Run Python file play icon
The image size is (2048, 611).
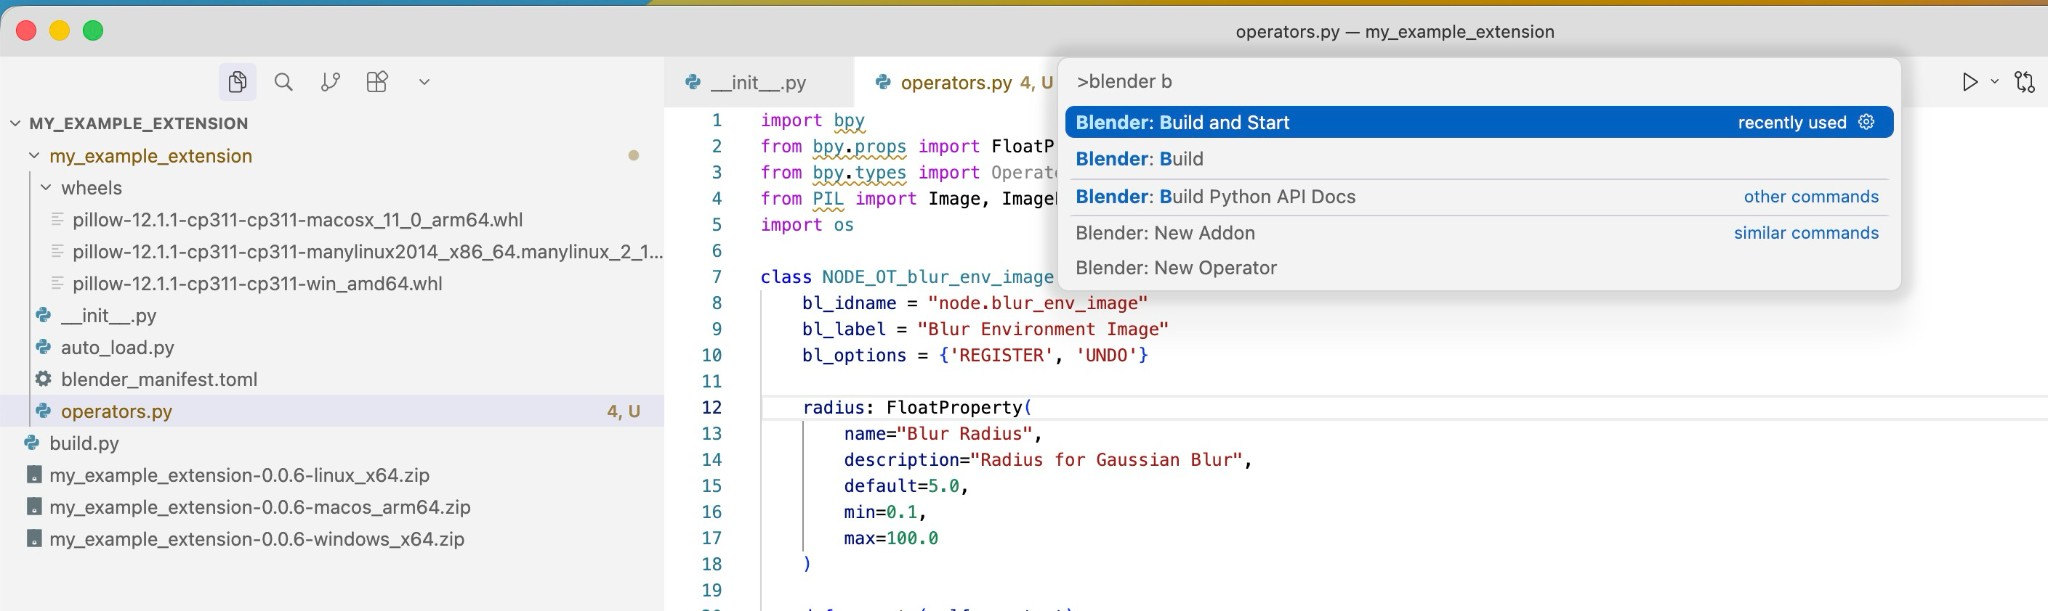click(x=1969, y=82)
